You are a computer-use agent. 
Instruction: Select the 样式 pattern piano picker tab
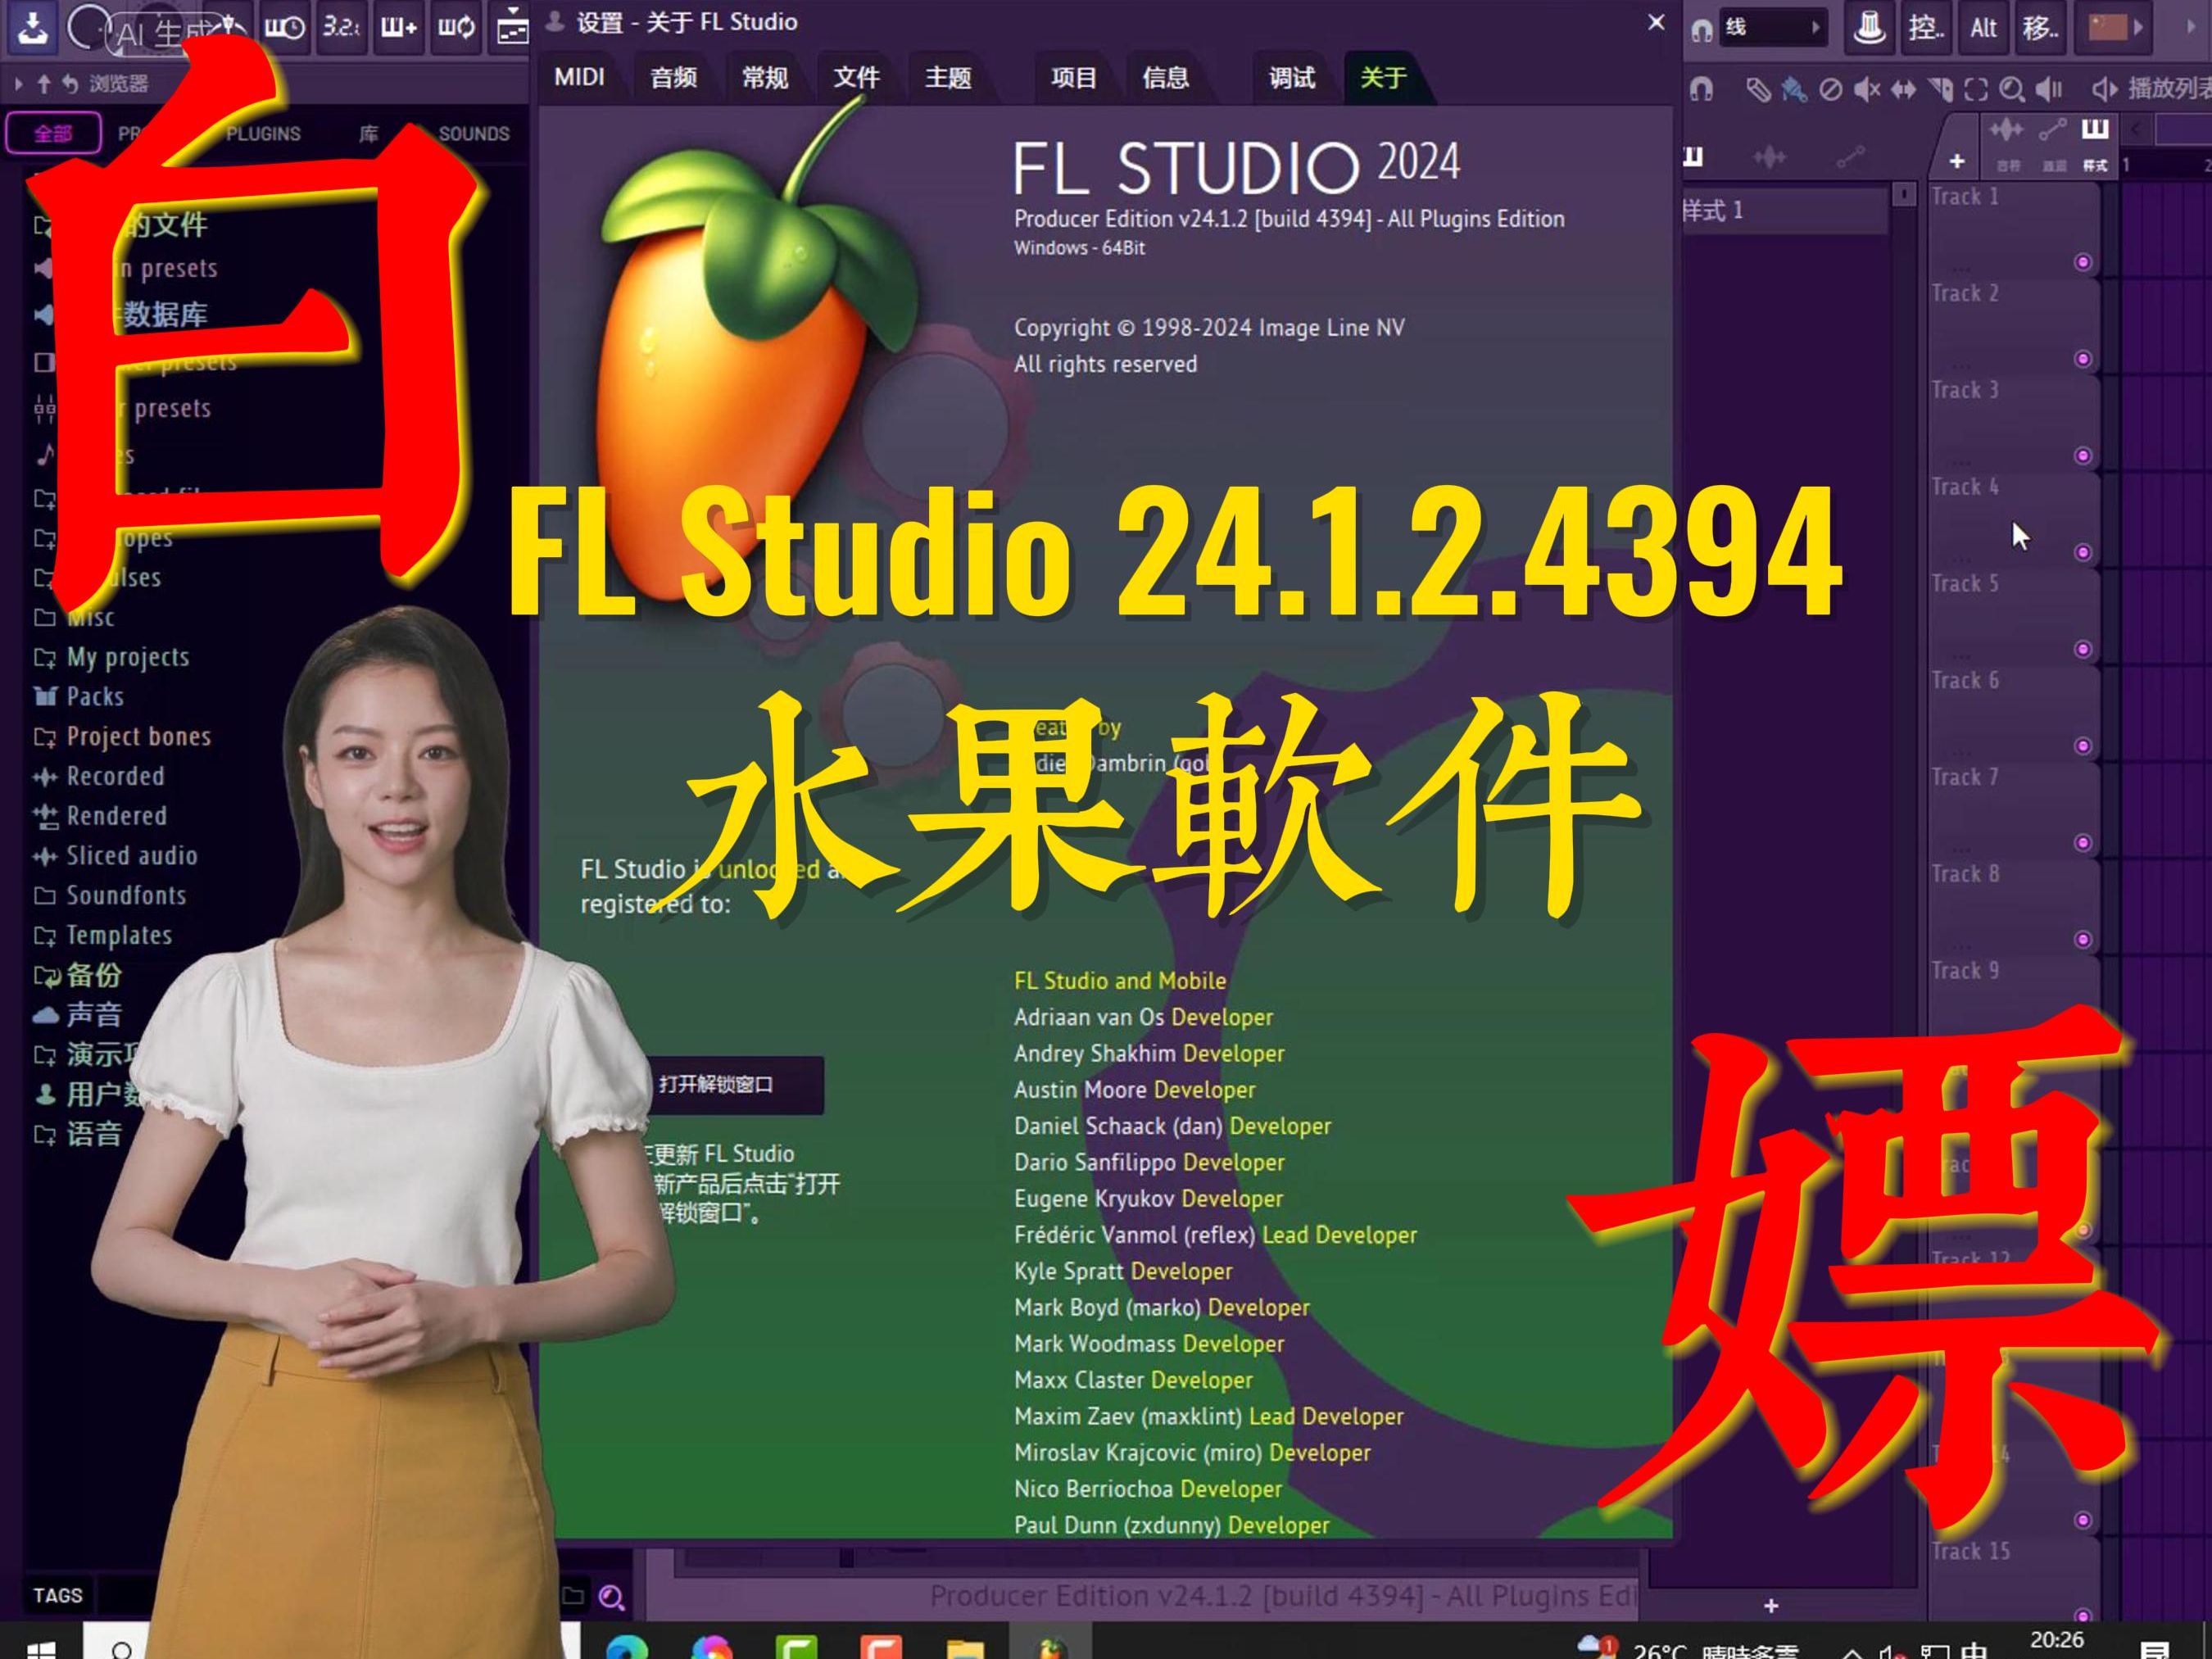(x=2095, y=129)
